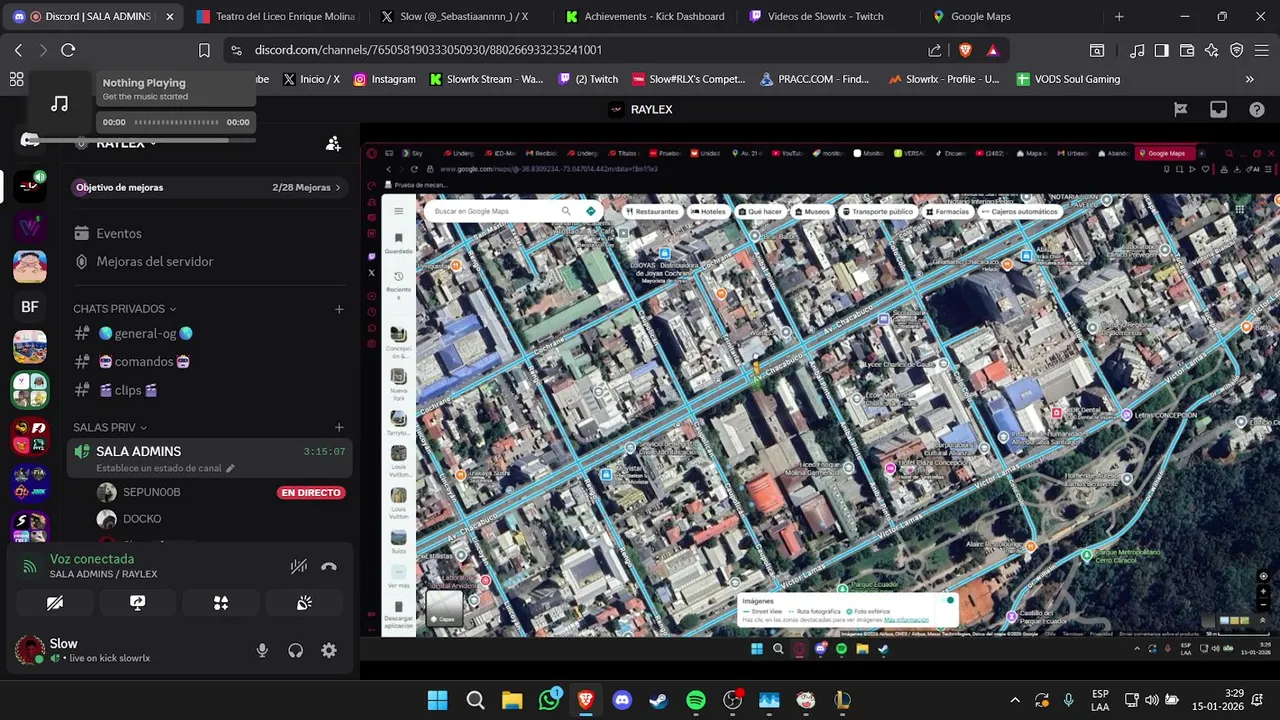The image size is (1280, 720).
Task: Open Discord user settings gear
Action: pyautogui.click(x=329, y=650)
